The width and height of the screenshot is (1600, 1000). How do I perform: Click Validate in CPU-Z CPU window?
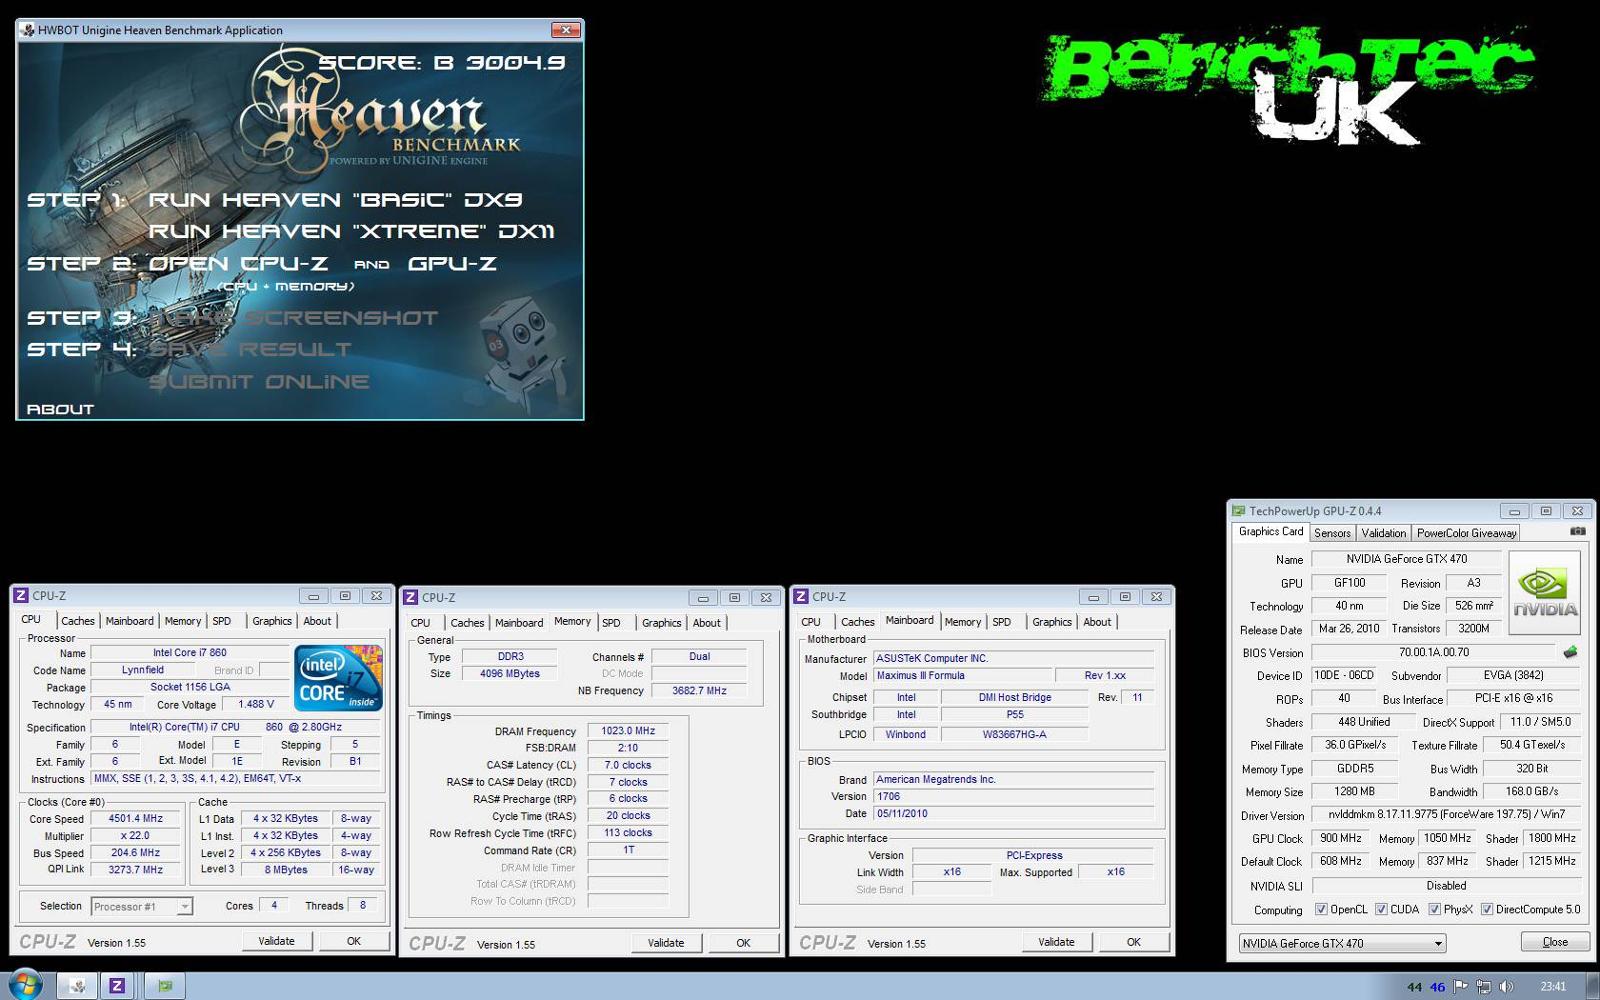click(x=277, y=941)
